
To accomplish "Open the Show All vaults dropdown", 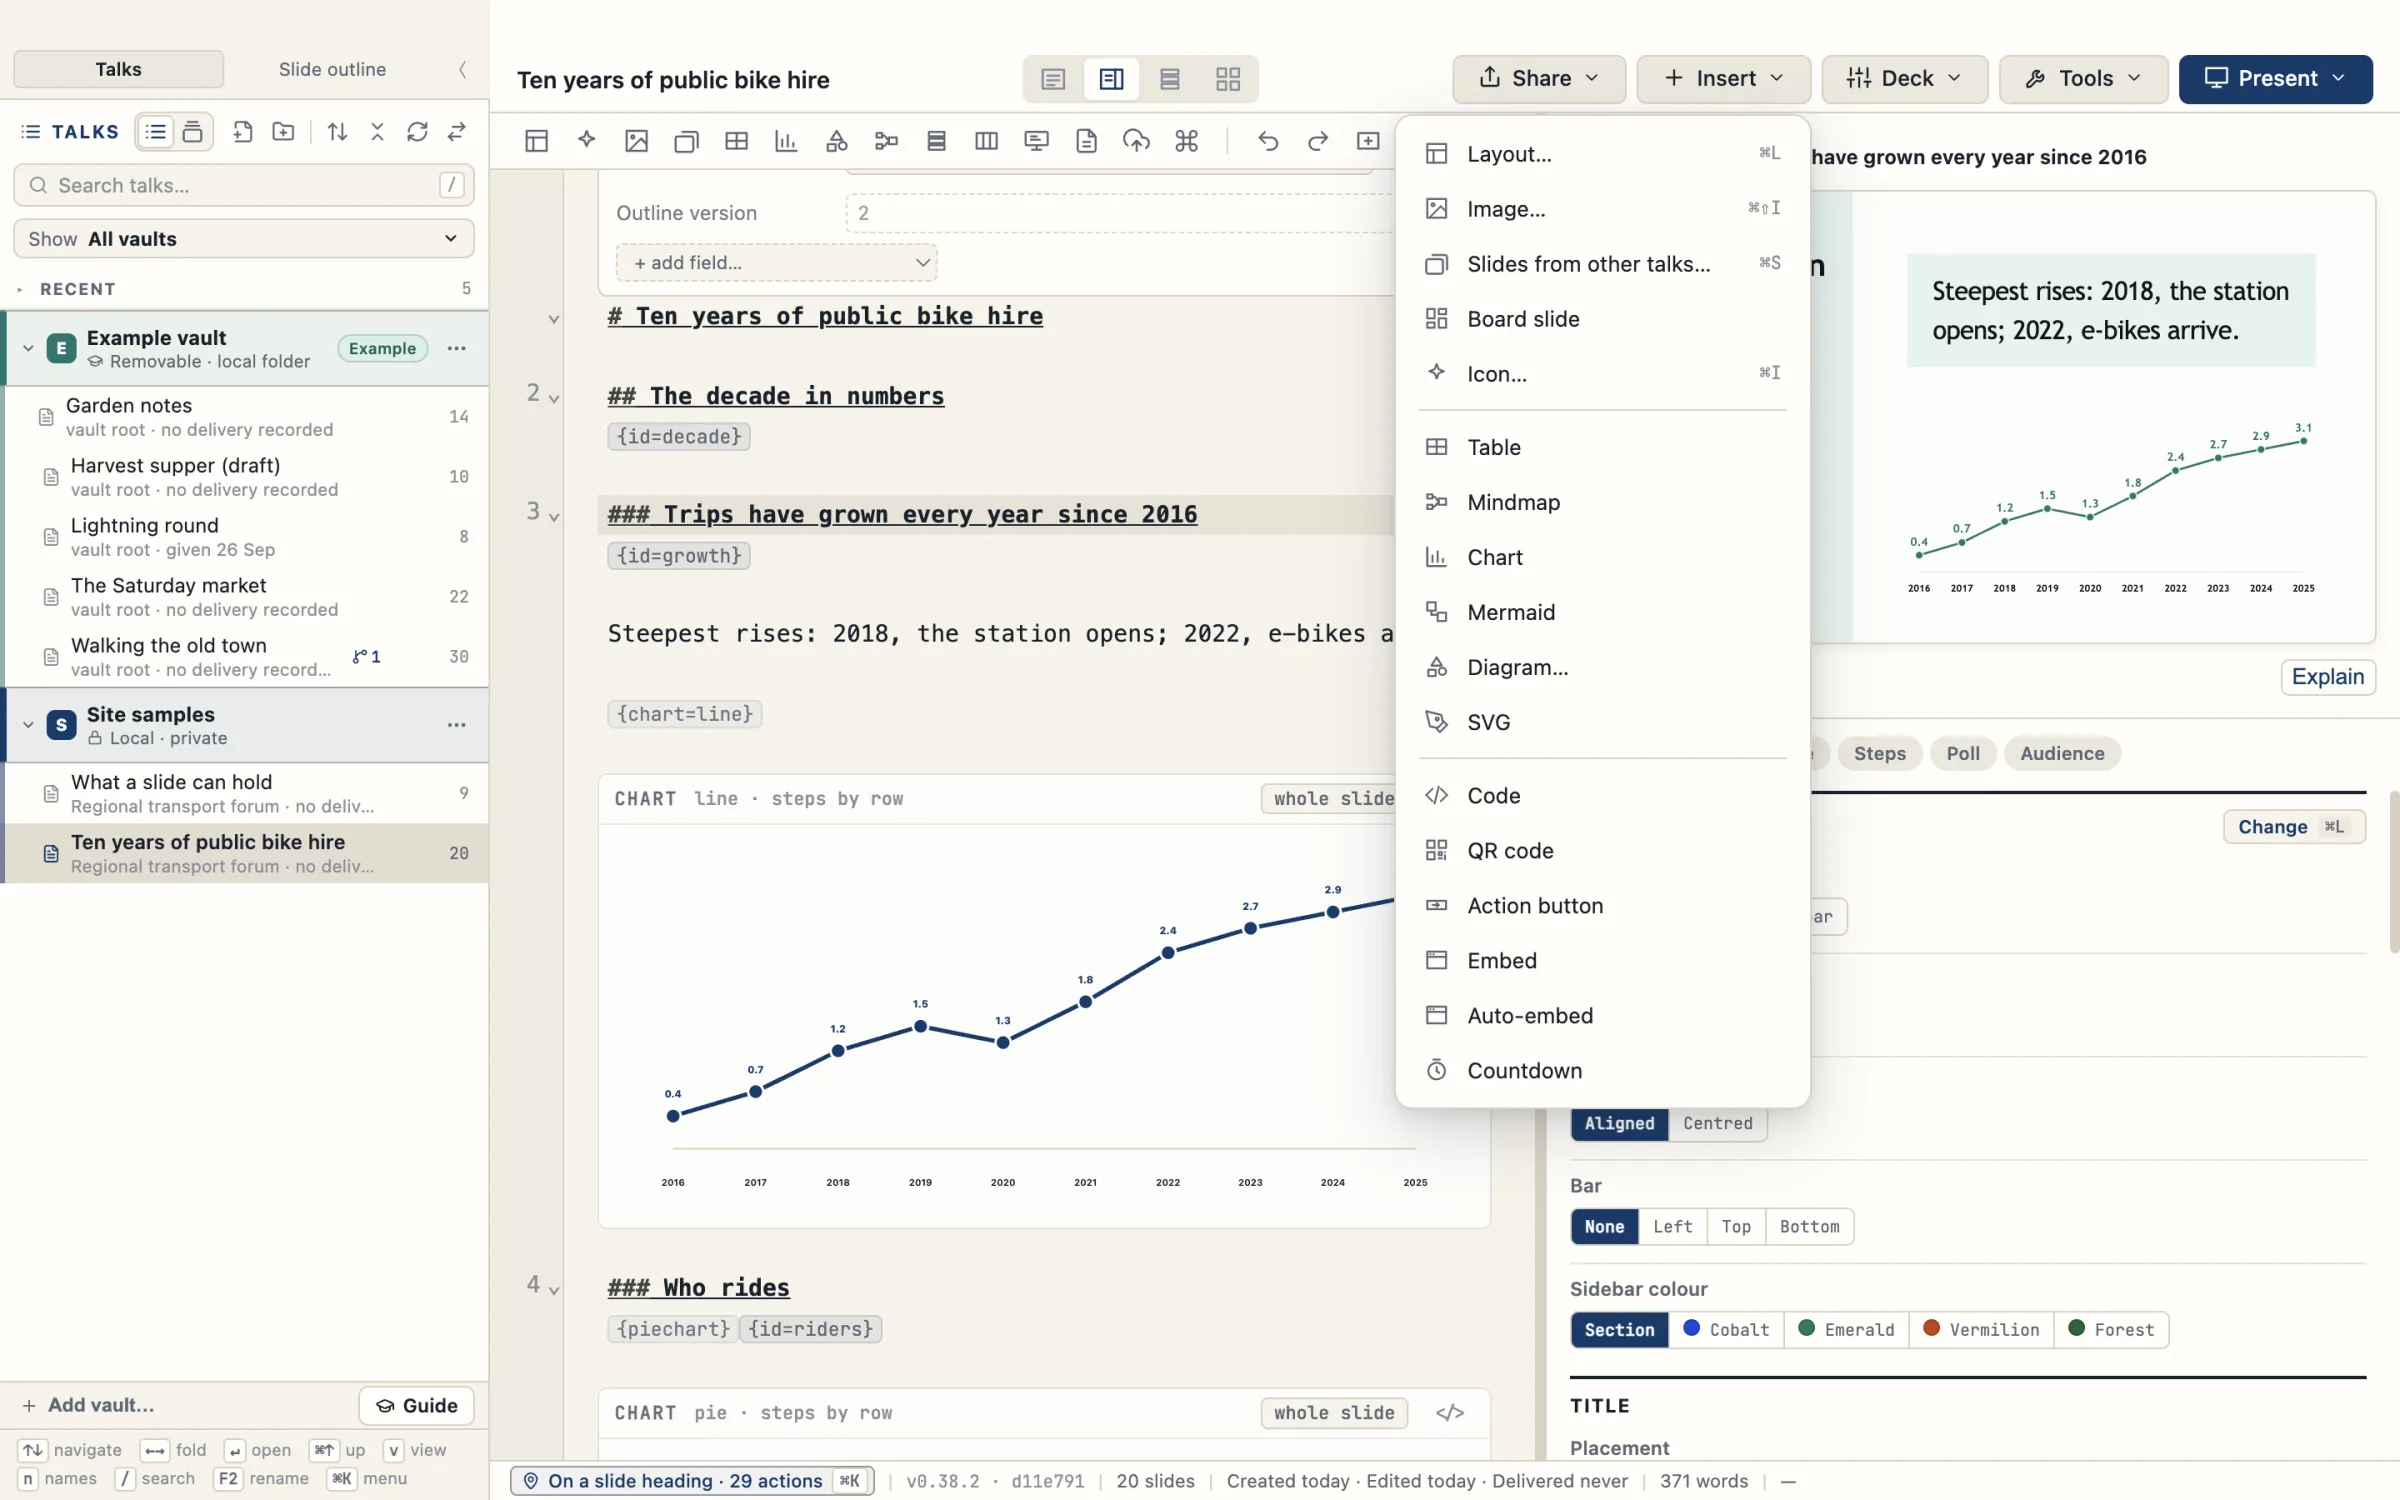I will [x=243, y=238].
